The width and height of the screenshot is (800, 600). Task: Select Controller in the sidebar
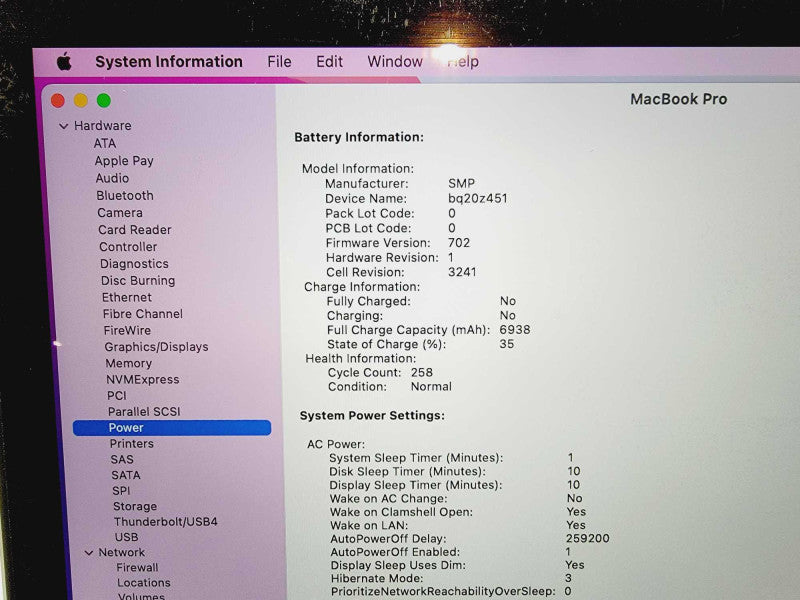click(x=128, y=247)
